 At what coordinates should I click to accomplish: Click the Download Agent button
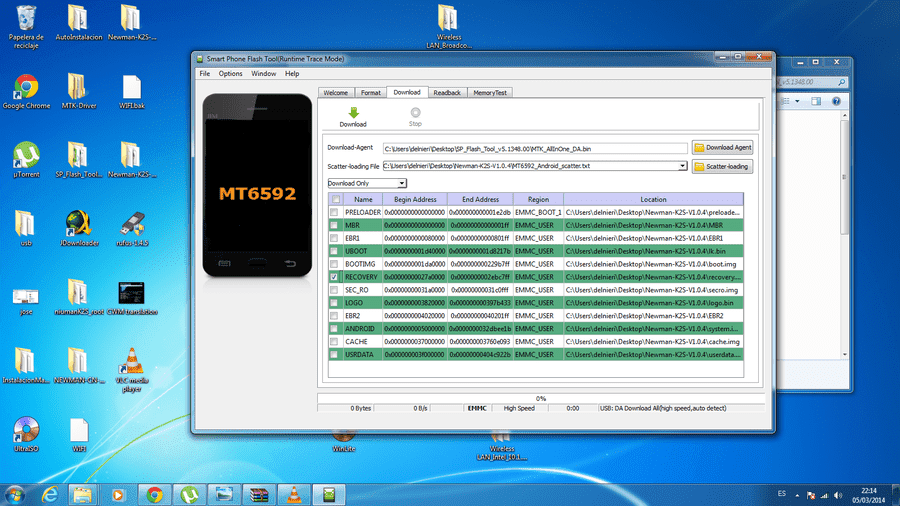click(x=723, y=147)
